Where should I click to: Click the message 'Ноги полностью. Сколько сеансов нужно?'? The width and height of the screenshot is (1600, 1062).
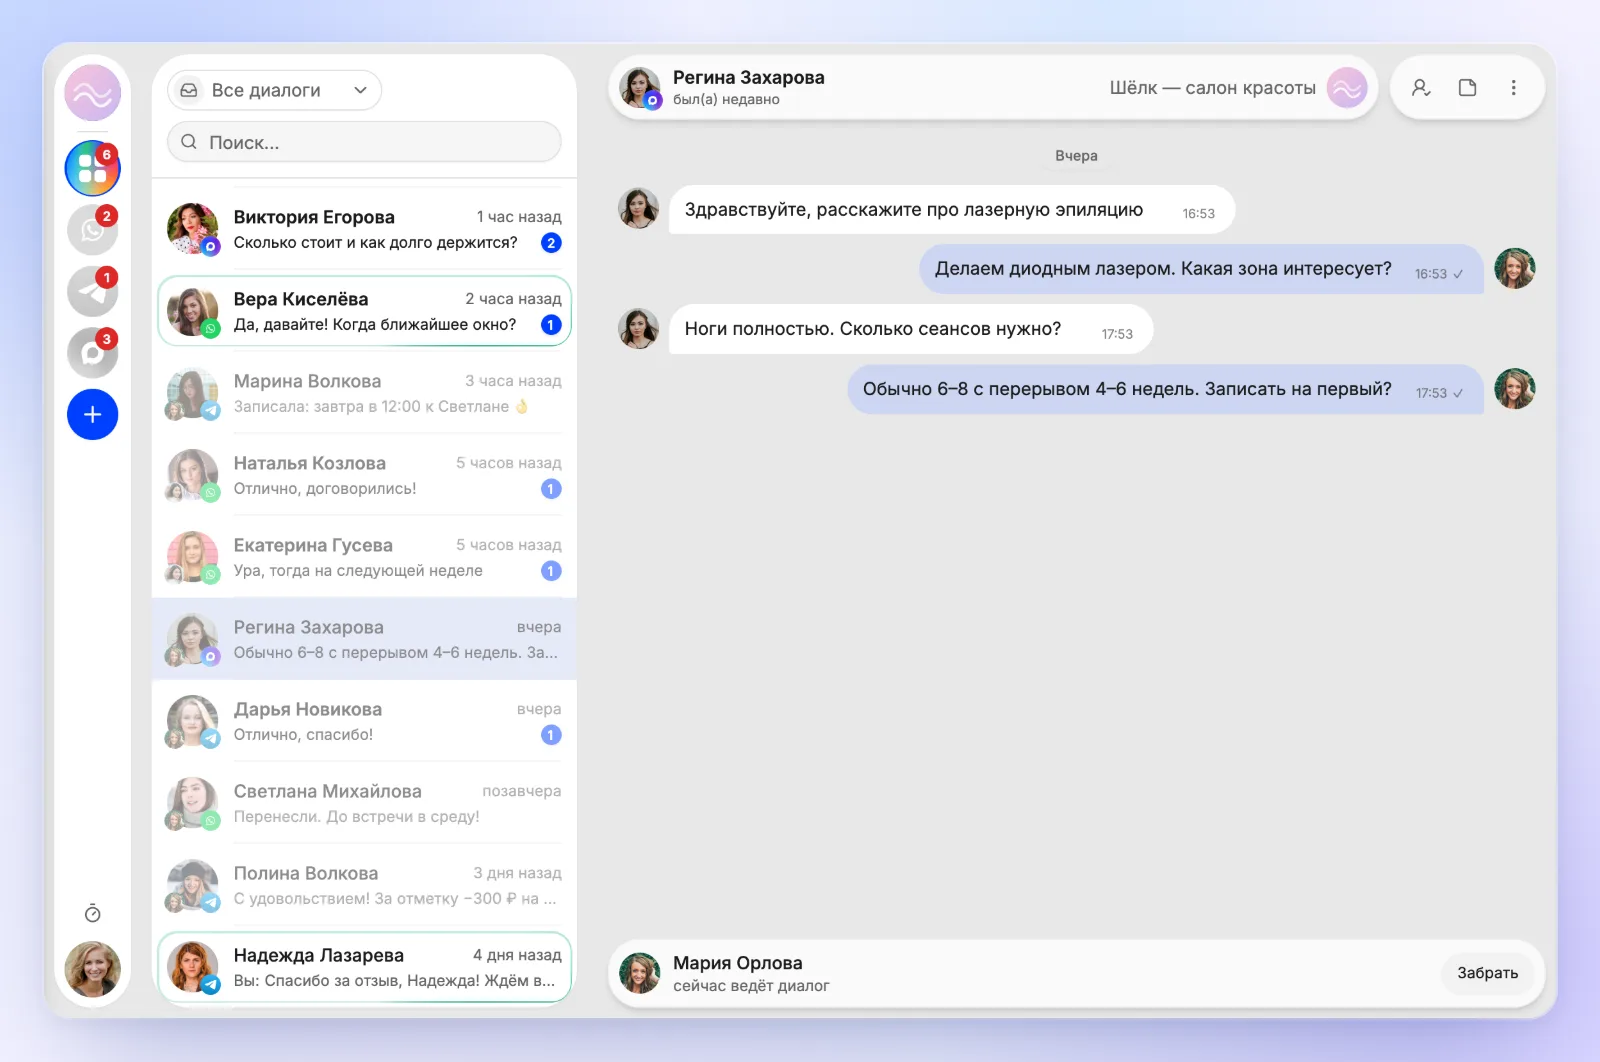[x=911, y=329]
